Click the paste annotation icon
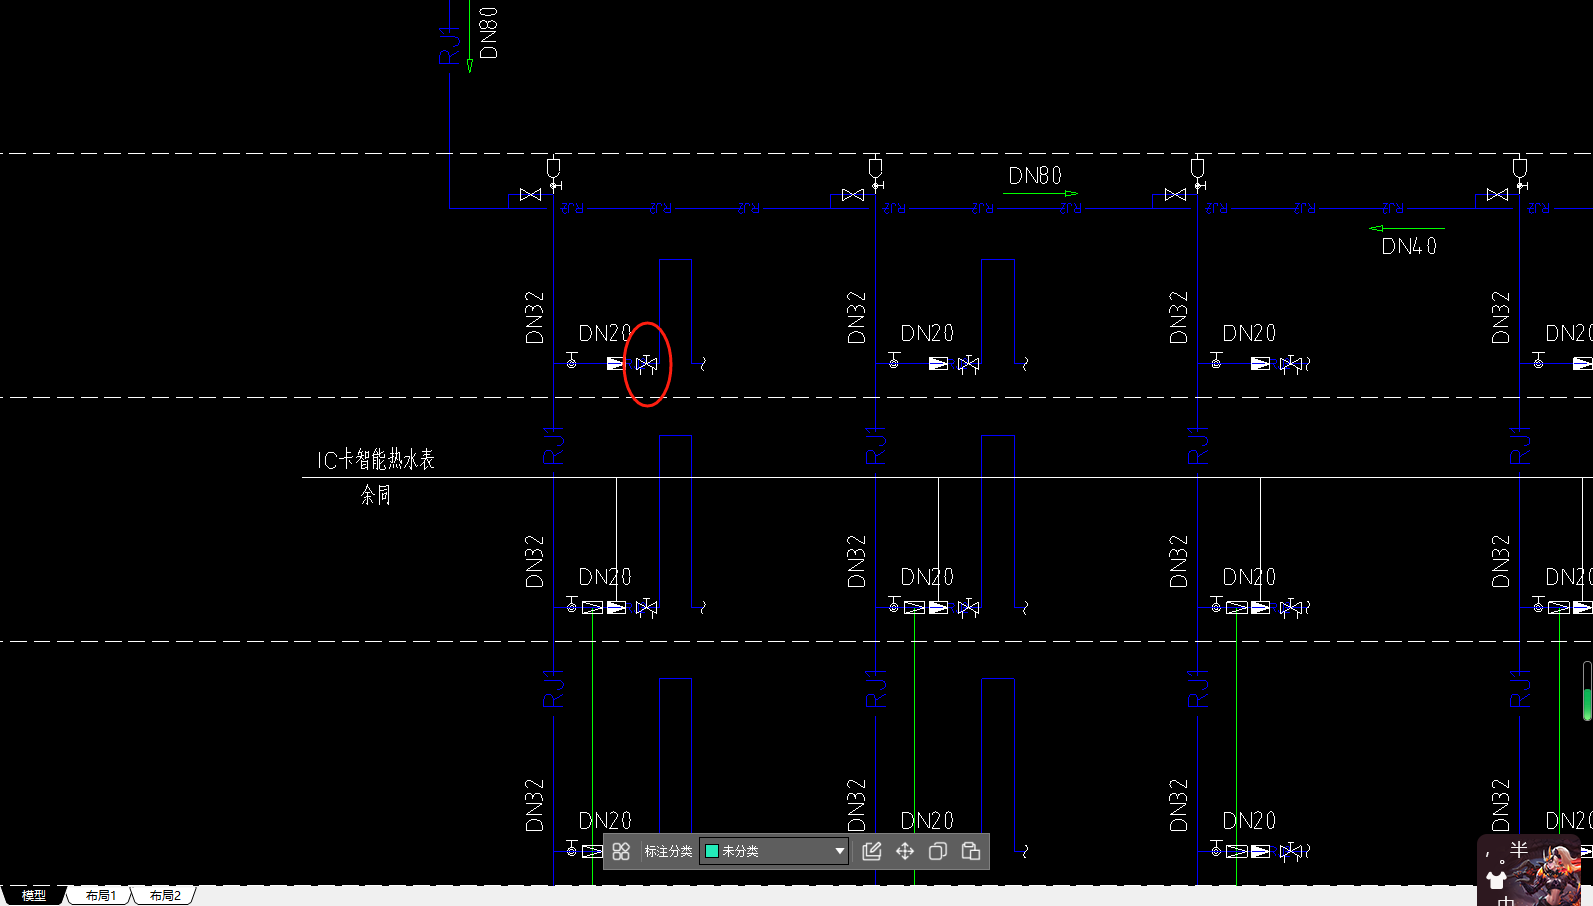 pos(971,851)
